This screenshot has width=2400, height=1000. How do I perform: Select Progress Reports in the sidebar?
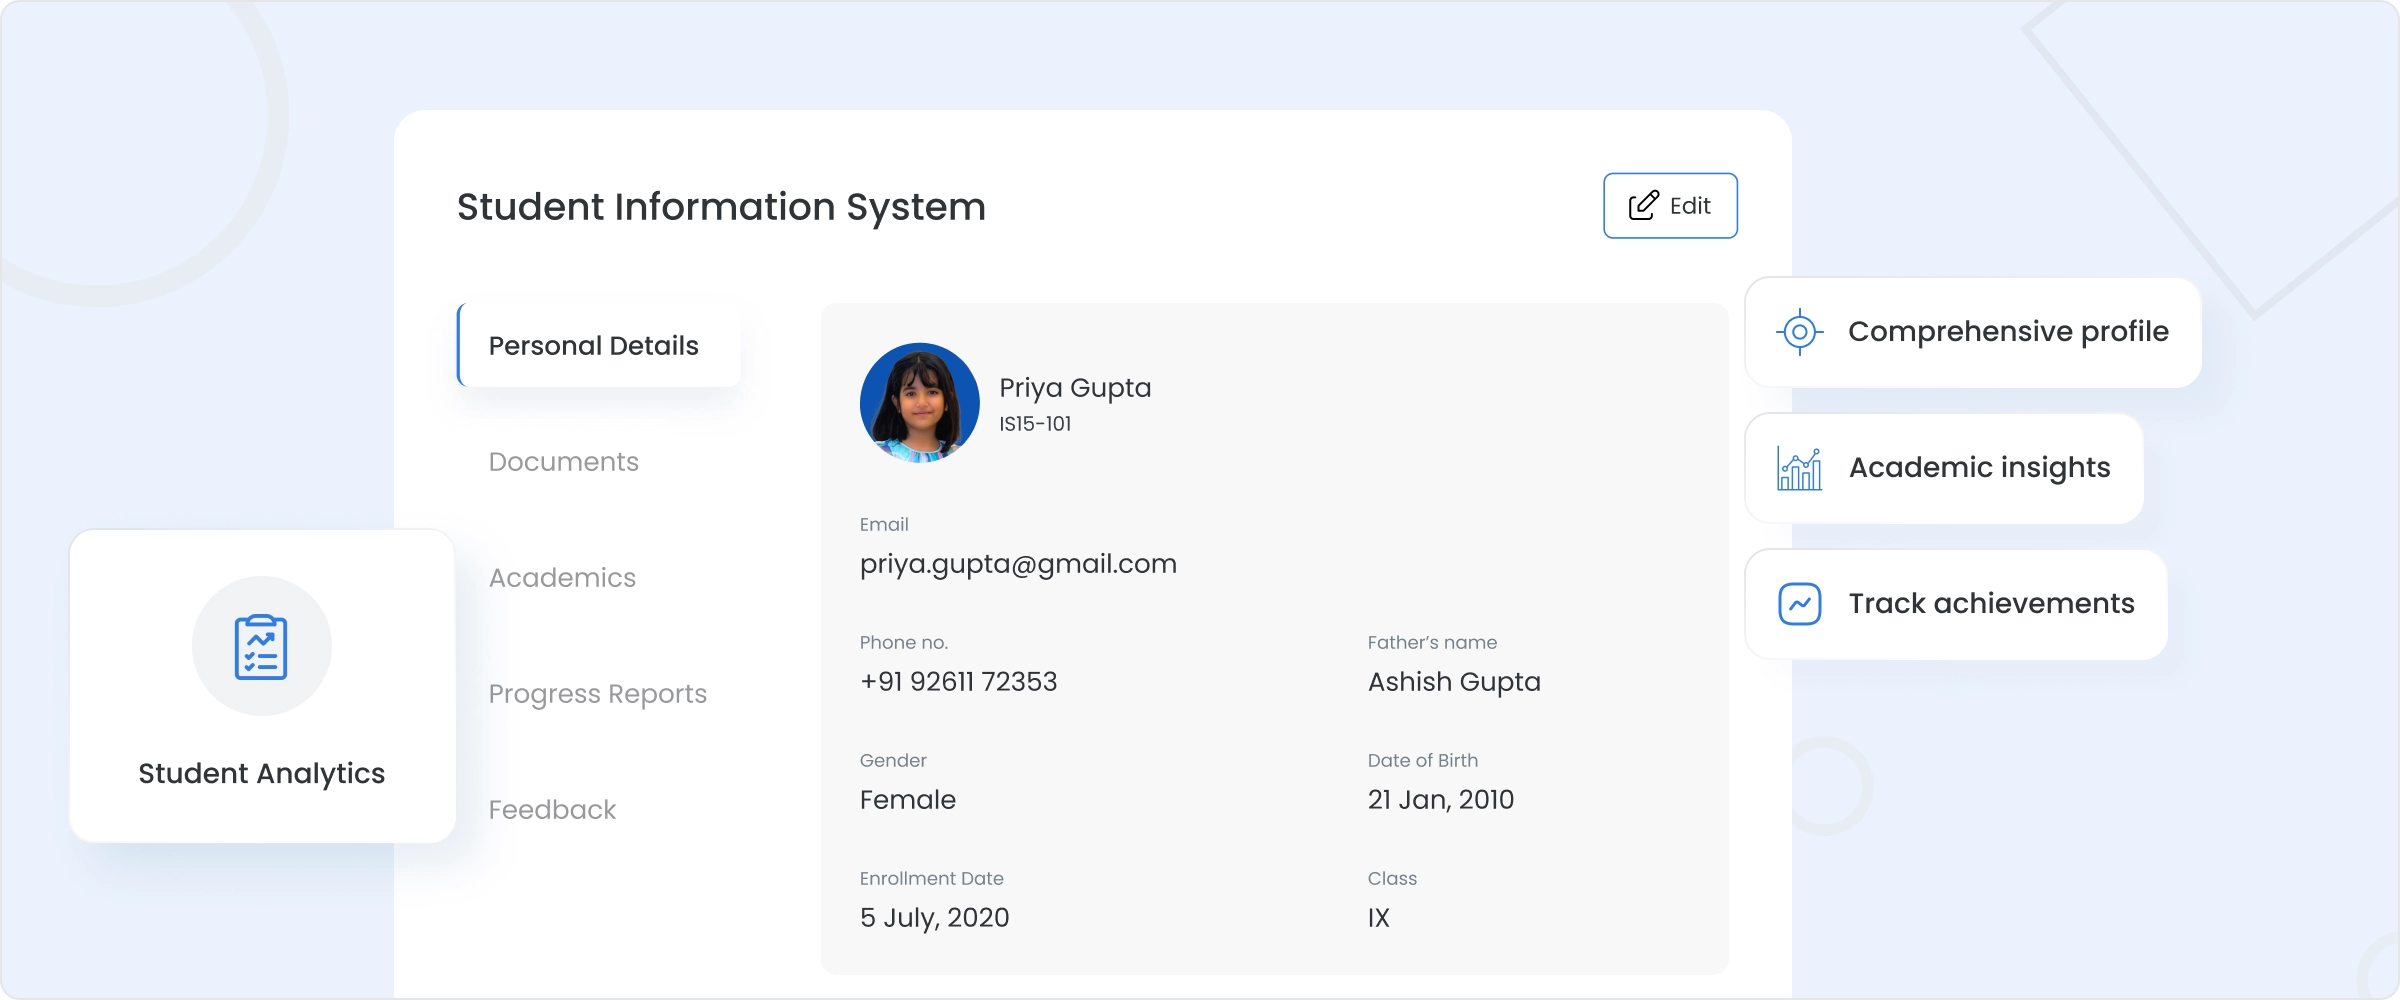(x=597, y=693)
